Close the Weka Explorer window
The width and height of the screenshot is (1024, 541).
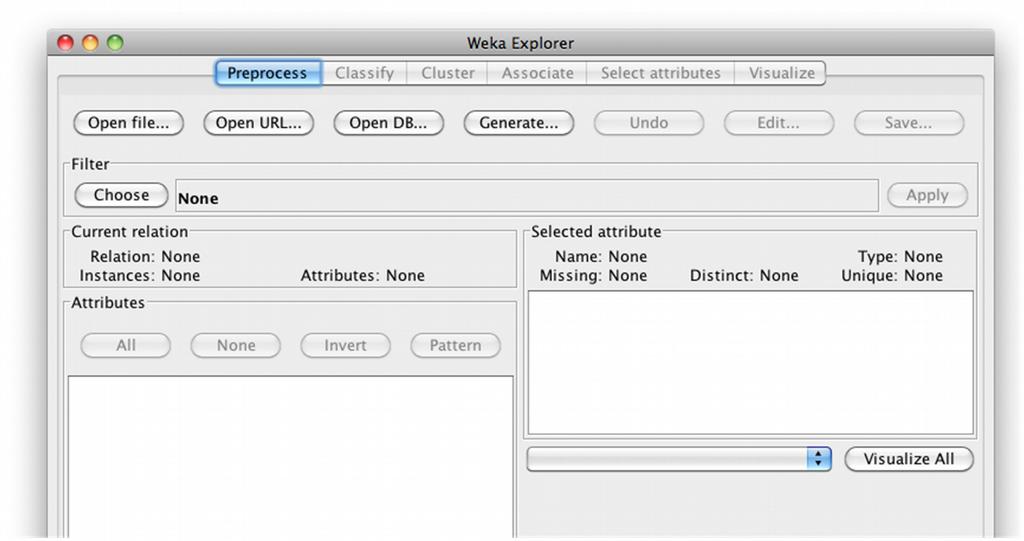tap(65, 43)
